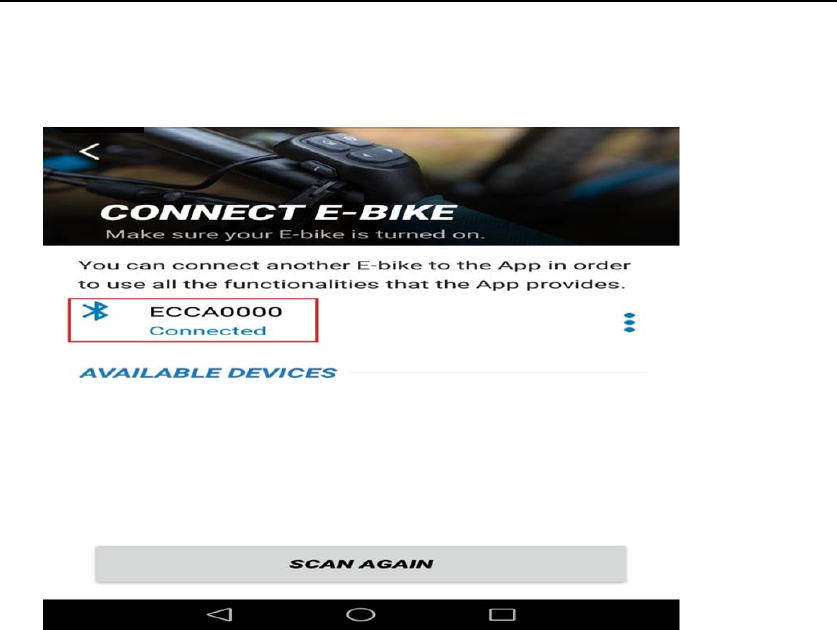Tap black navigation bar left of back button
The image size is (837, 630).
tap(123, 615)
